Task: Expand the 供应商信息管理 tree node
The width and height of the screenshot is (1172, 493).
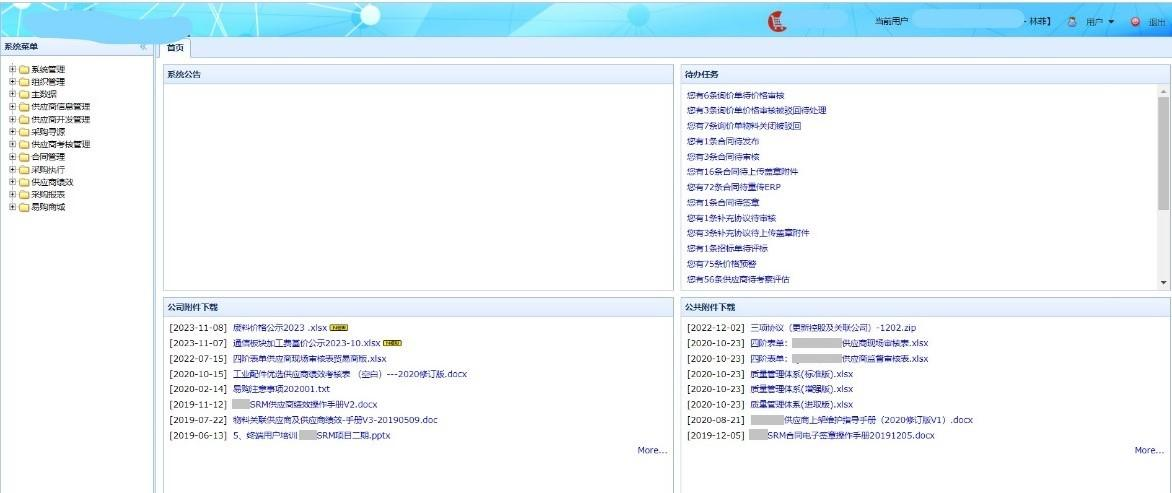Action: tap(11, 107)
